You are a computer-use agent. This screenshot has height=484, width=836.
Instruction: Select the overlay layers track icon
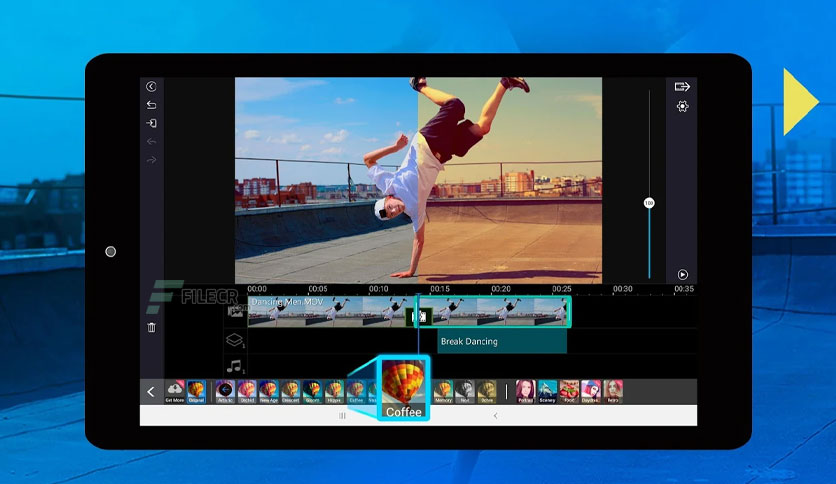pos(235,340)
